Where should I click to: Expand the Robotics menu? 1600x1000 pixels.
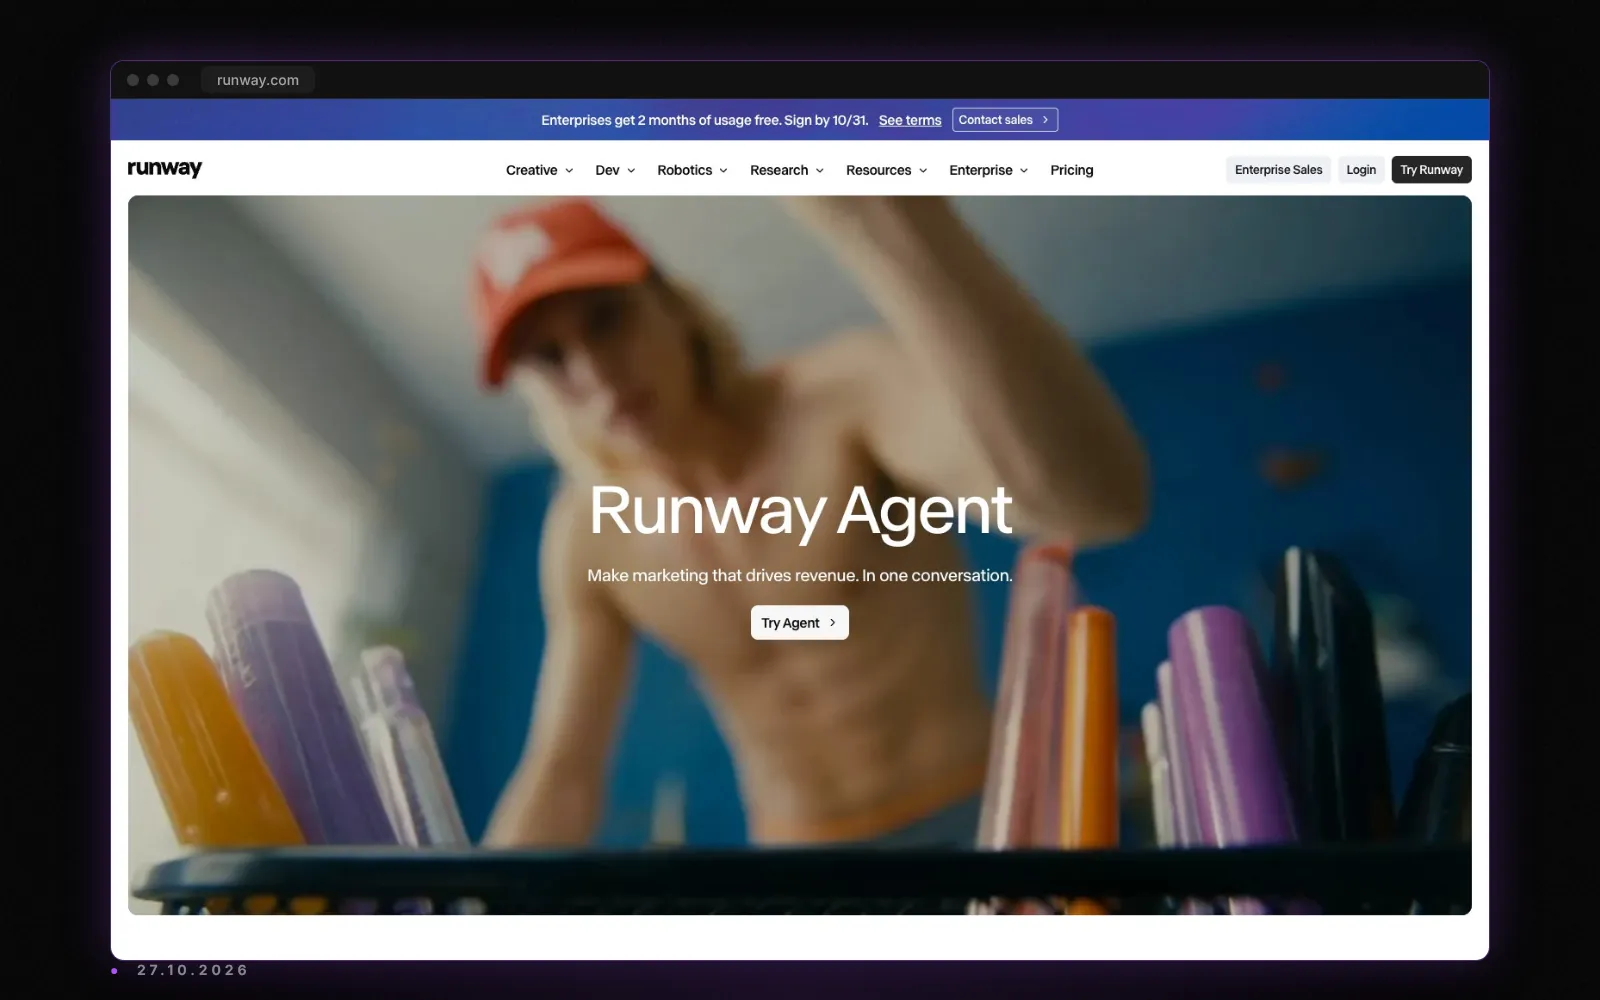click(692, 170)
